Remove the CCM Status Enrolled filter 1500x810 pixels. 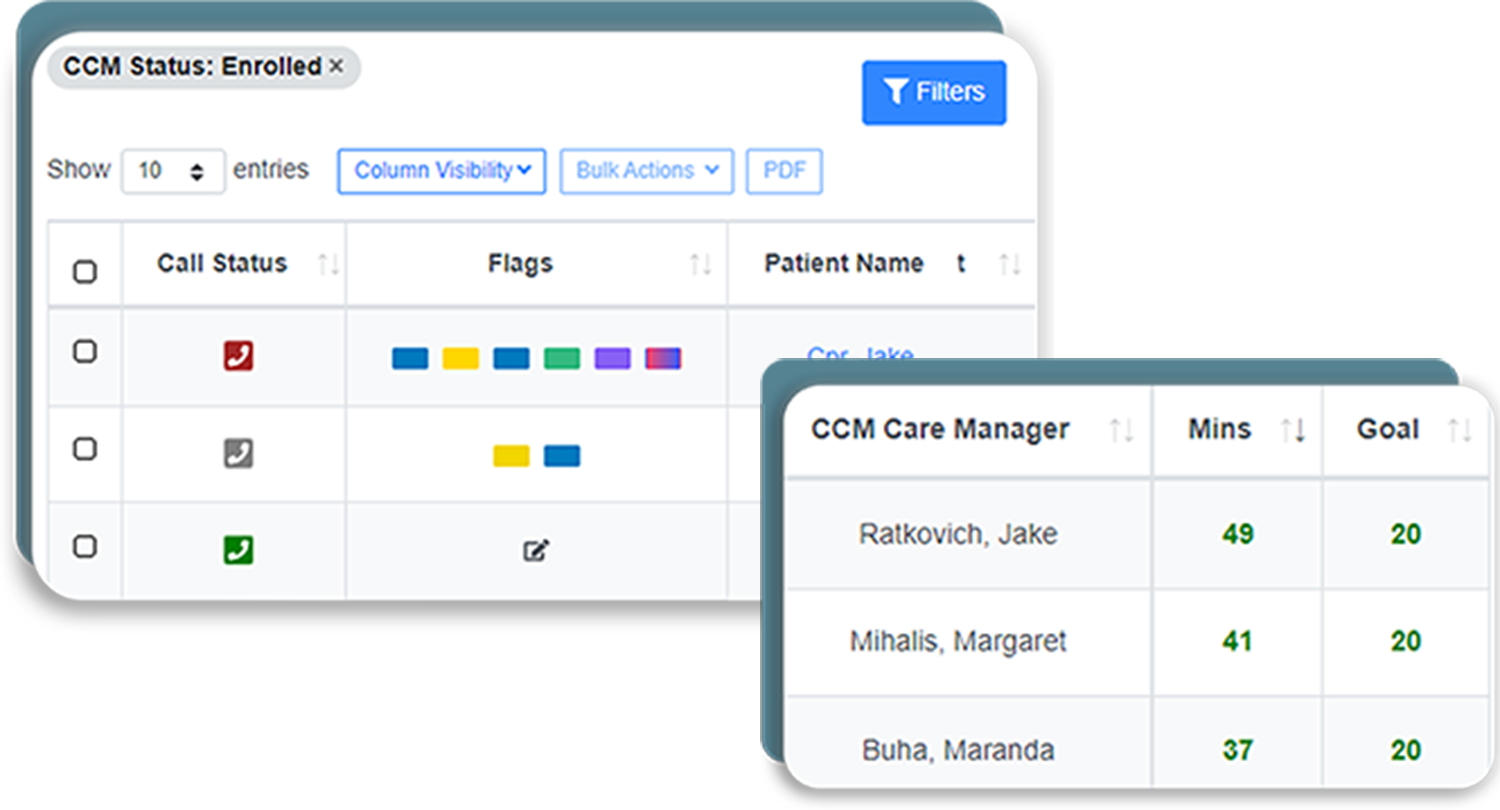pyautogui.click(x=336, y=67)
